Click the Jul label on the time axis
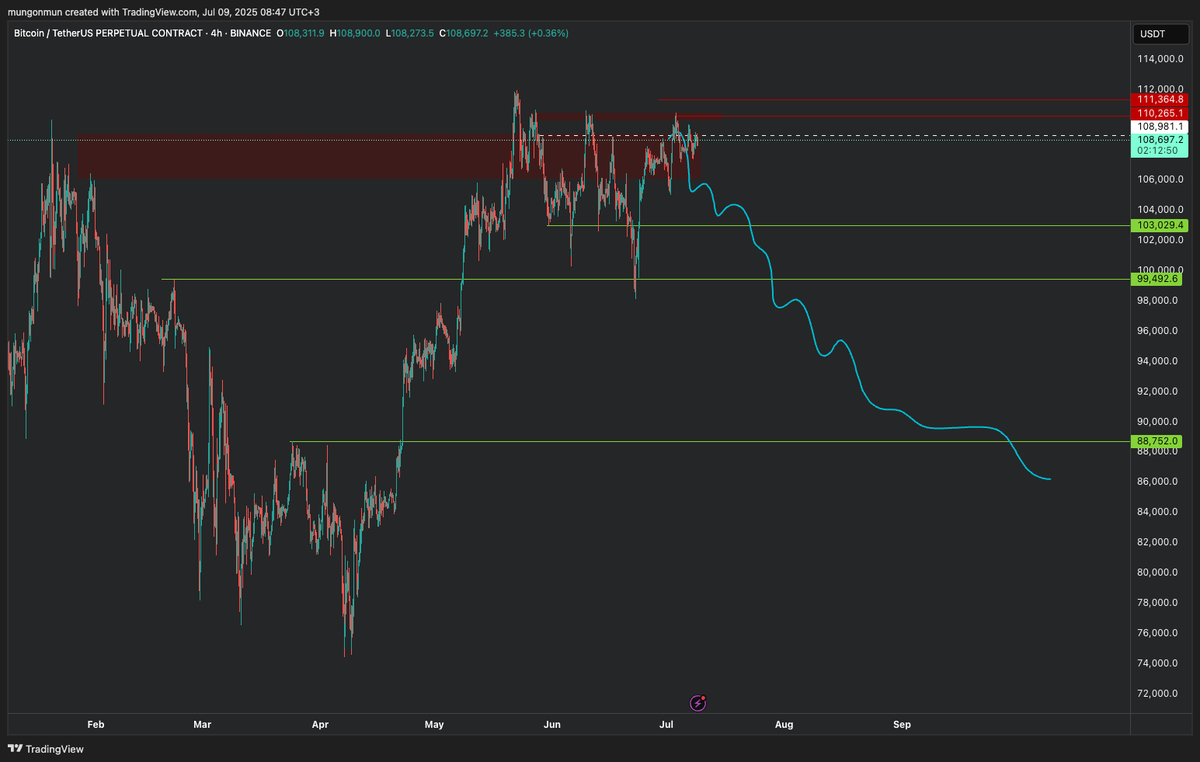Image resolution: width=1200 pixels, height=762 pixels. pos(666,722)
